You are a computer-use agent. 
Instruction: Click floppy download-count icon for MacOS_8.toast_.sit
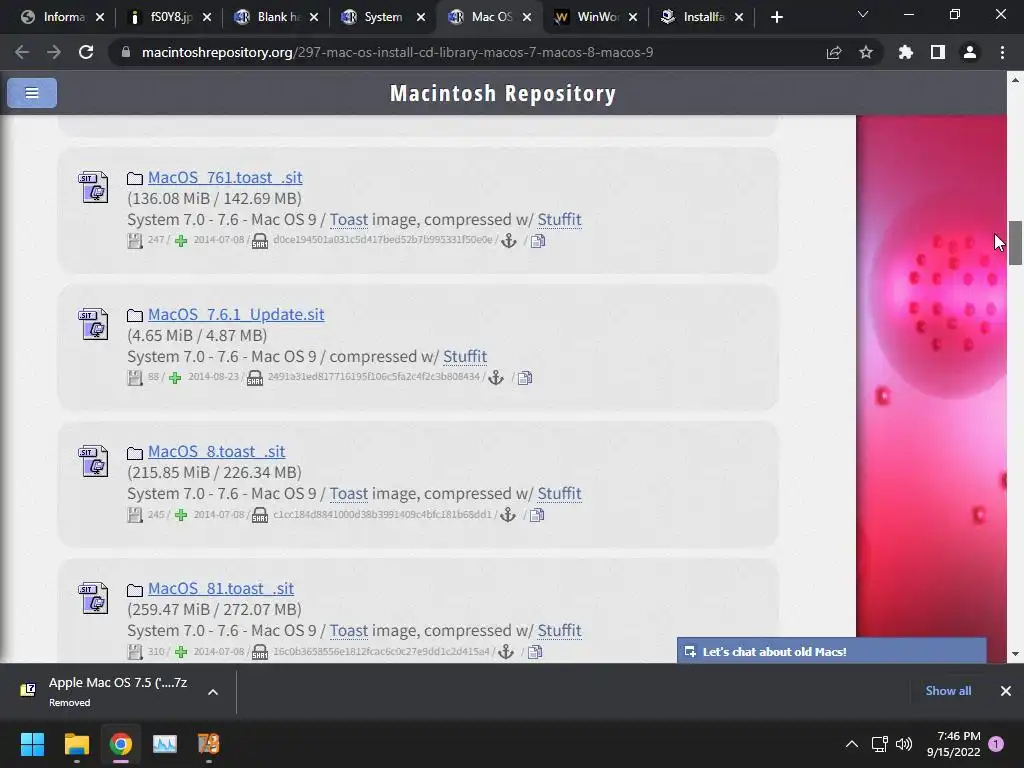click(x=135, y=515)
